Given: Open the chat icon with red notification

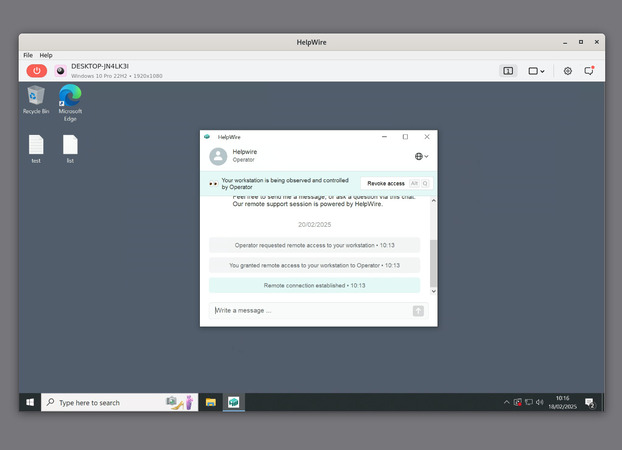Looking at the screenshot, I should click(589, 71).
